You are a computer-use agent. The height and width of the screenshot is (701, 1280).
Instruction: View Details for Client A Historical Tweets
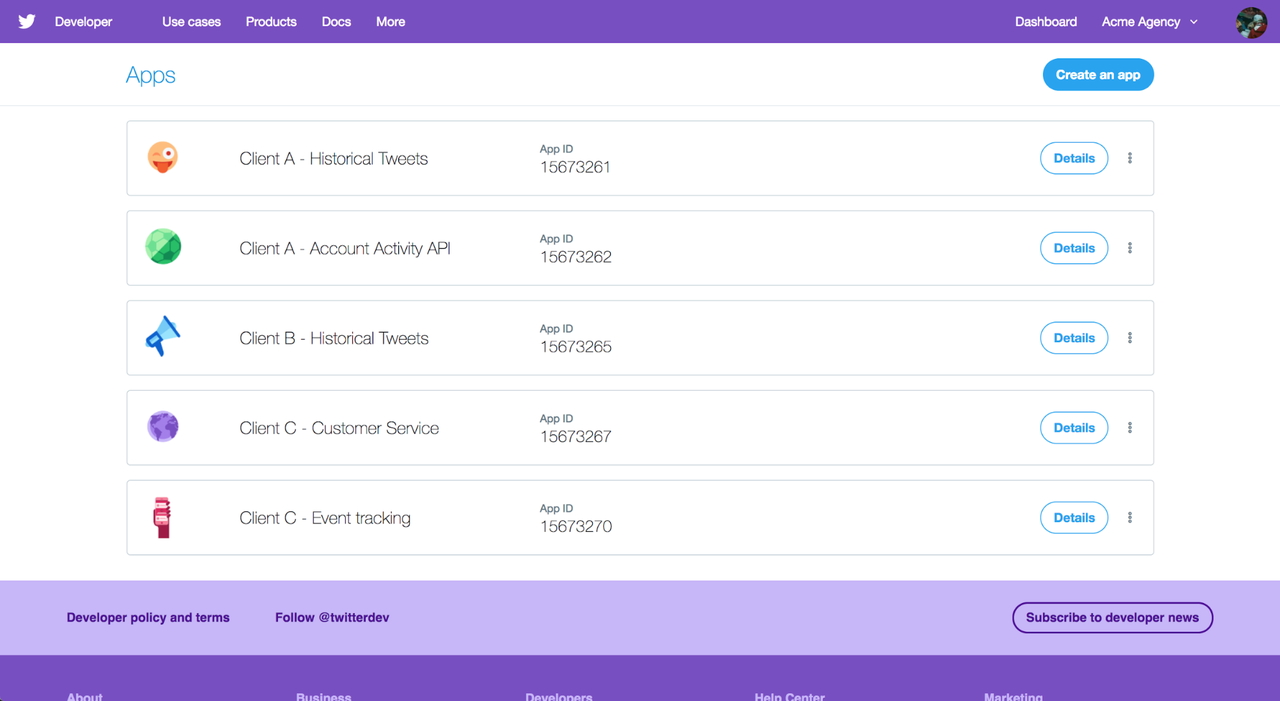(1074, 158)
